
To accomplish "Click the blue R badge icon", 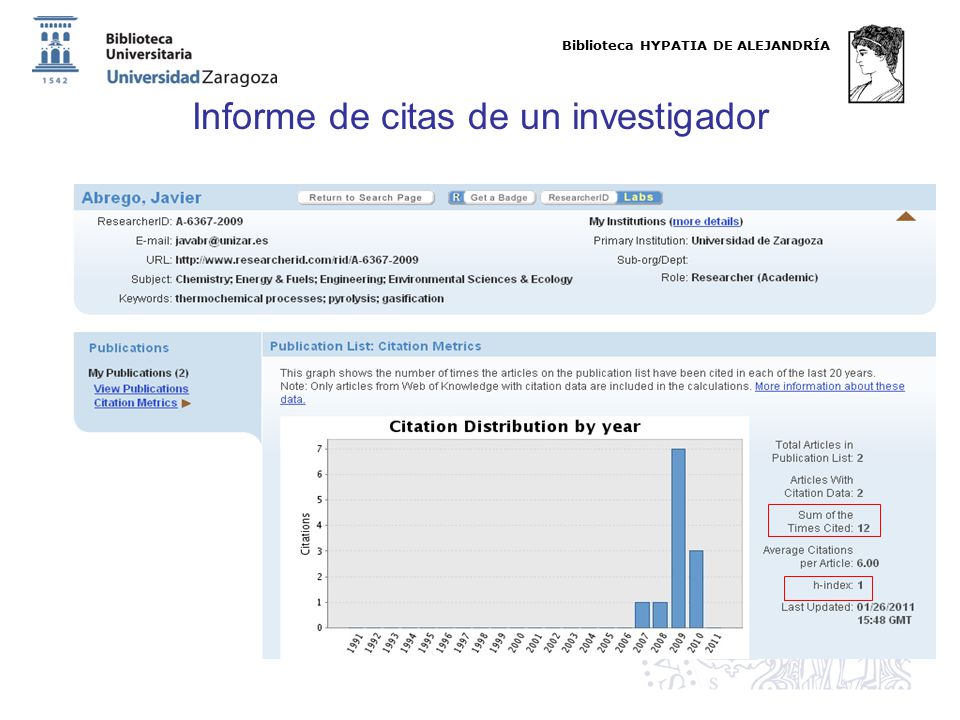I will (x=456, y=197).
